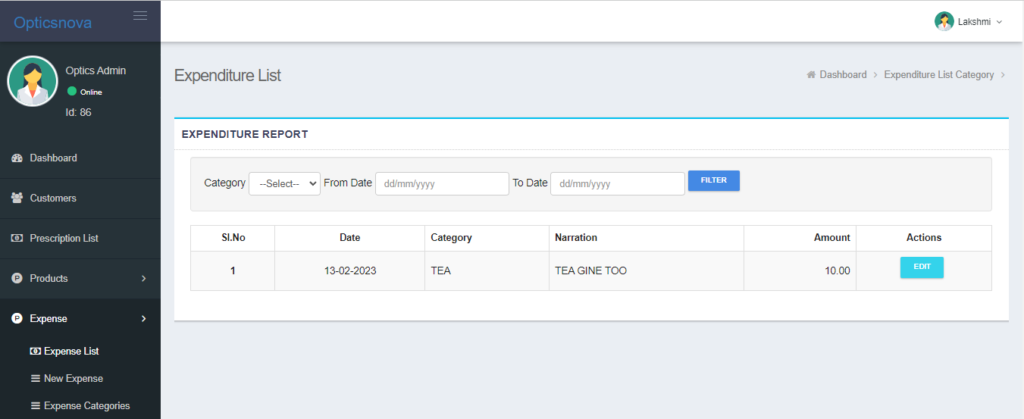Click the Expense circle icon
Image resolution: width=1024 pixels, height=419 pixels.
point(18,318)
